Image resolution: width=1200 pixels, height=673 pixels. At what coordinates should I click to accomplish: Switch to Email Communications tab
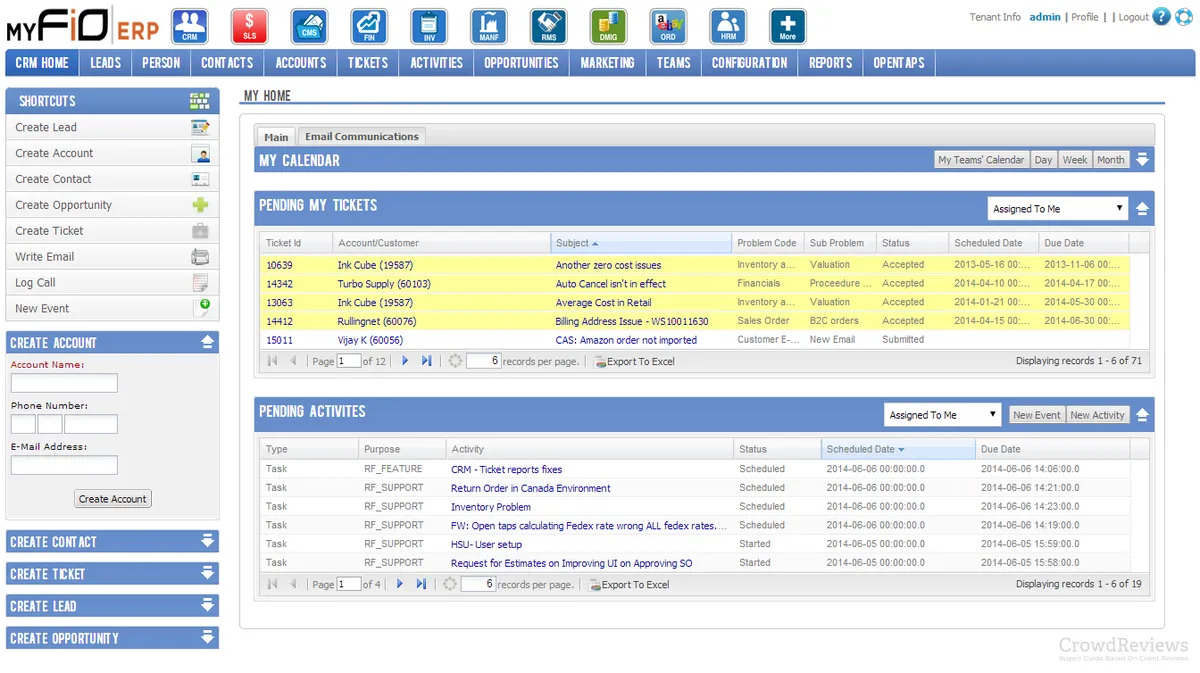pyautogui.click(x=361, y=137)
